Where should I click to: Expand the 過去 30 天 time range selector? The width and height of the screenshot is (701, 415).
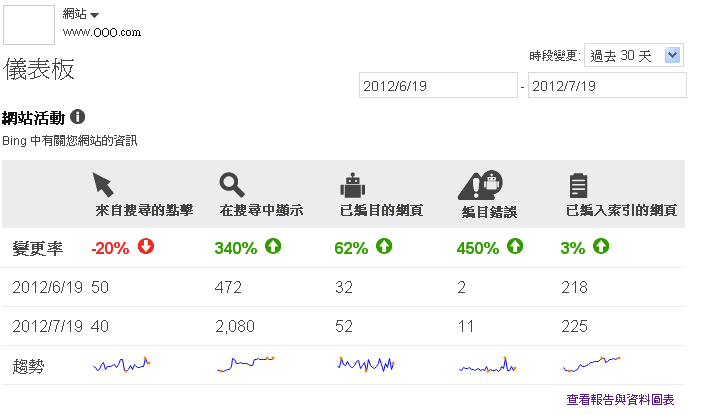635,56
